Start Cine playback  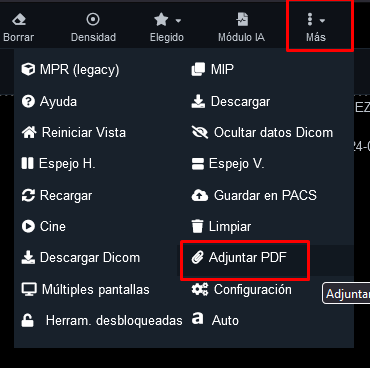point(44,226)
